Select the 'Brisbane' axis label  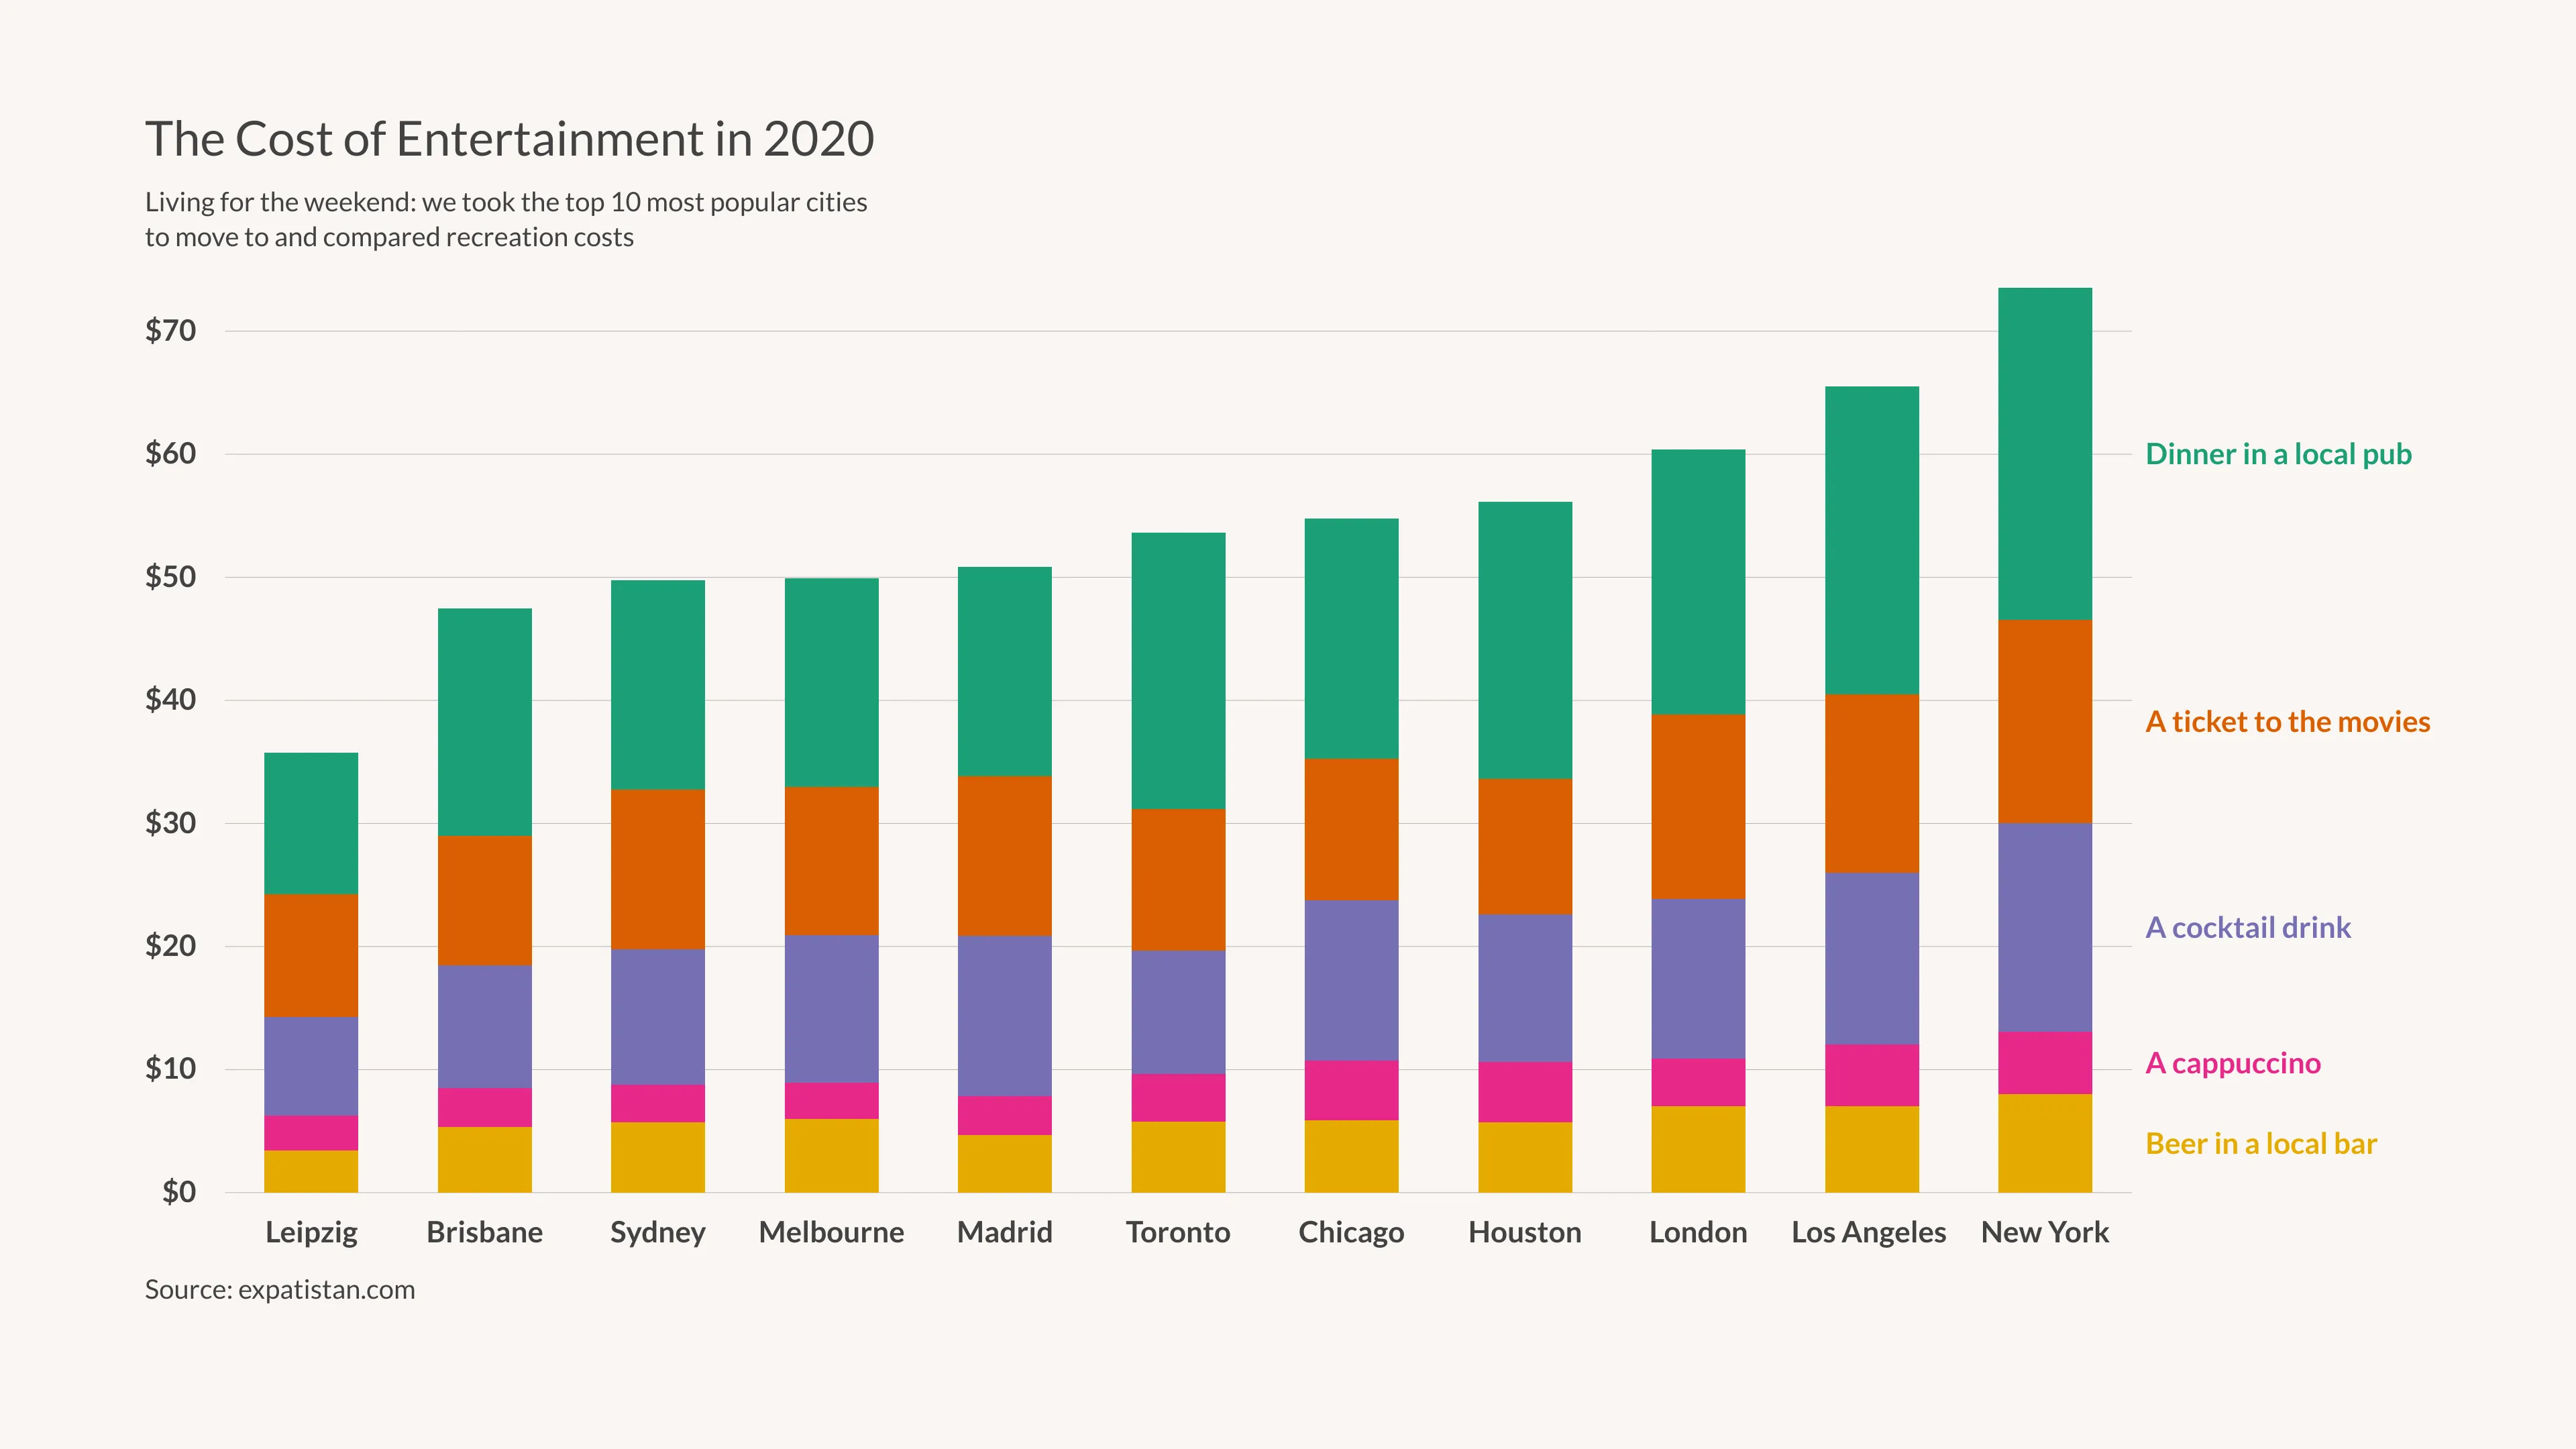(x=484, y=1233)
